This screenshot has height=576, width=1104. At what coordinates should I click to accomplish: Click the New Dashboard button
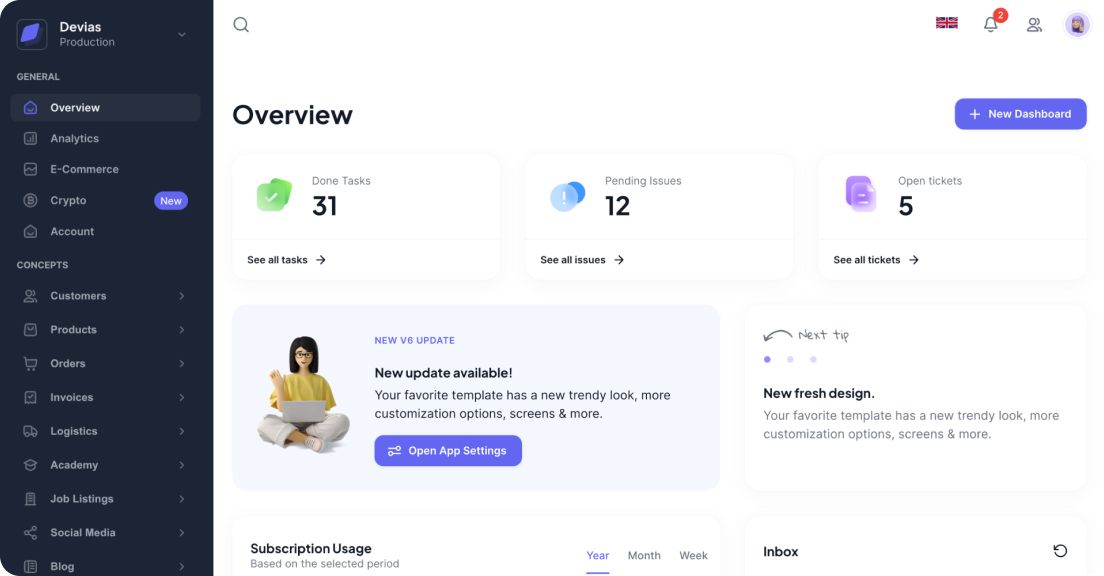(x=1020, y=114)
